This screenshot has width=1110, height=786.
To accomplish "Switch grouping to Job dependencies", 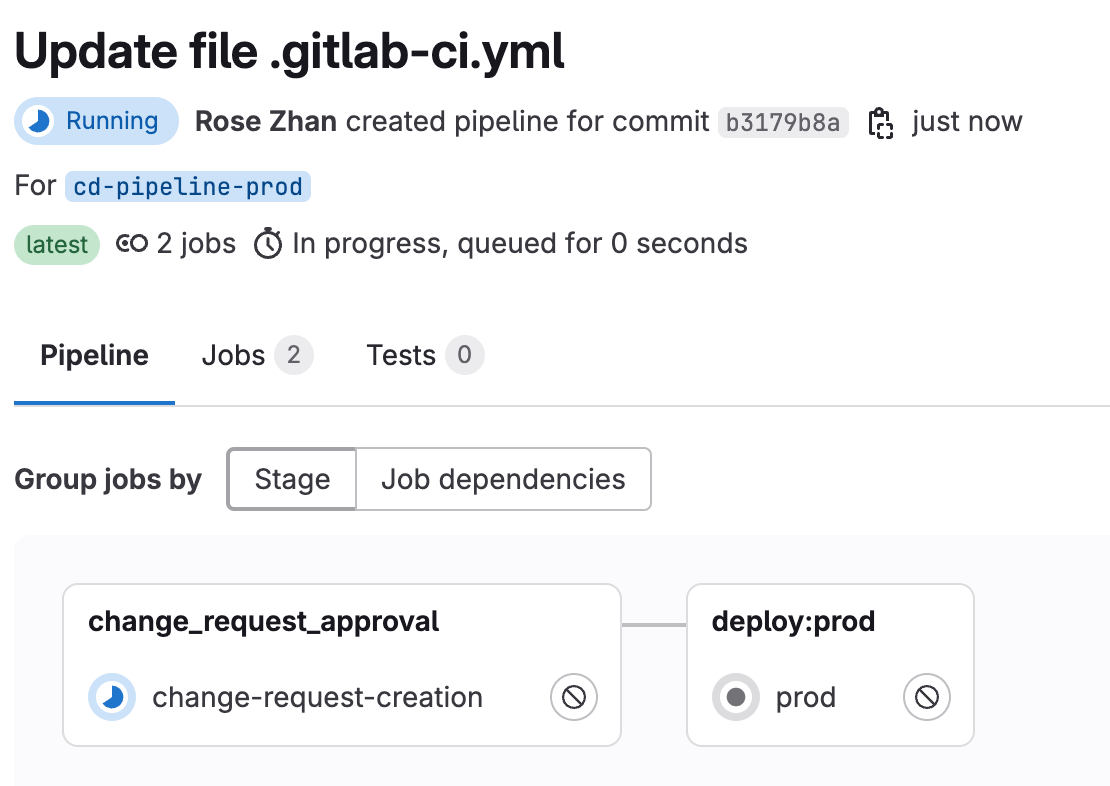I will tap(503, 479).
